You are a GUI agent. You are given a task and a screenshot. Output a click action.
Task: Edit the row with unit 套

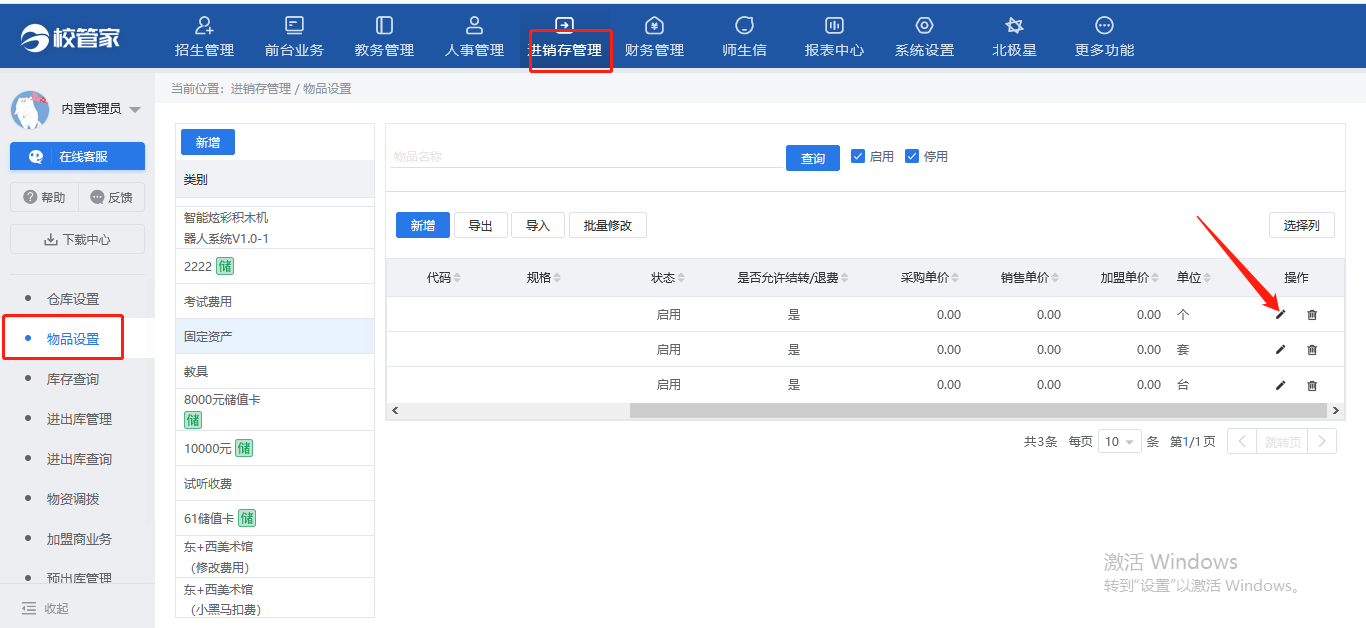coord(1281,350)
